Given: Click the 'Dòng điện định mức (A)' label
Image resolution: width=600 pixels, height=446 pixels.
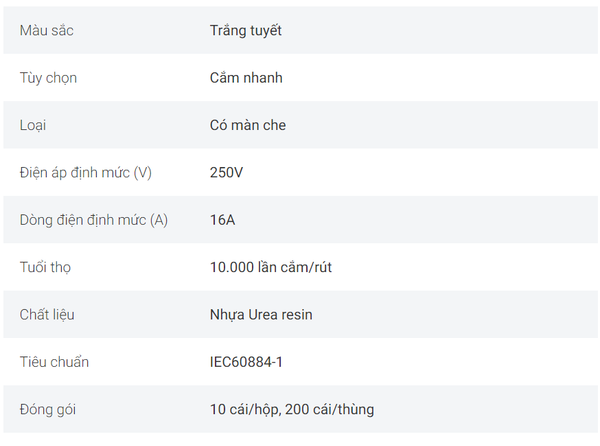Looking at the screenshot, I should [94, 220].
